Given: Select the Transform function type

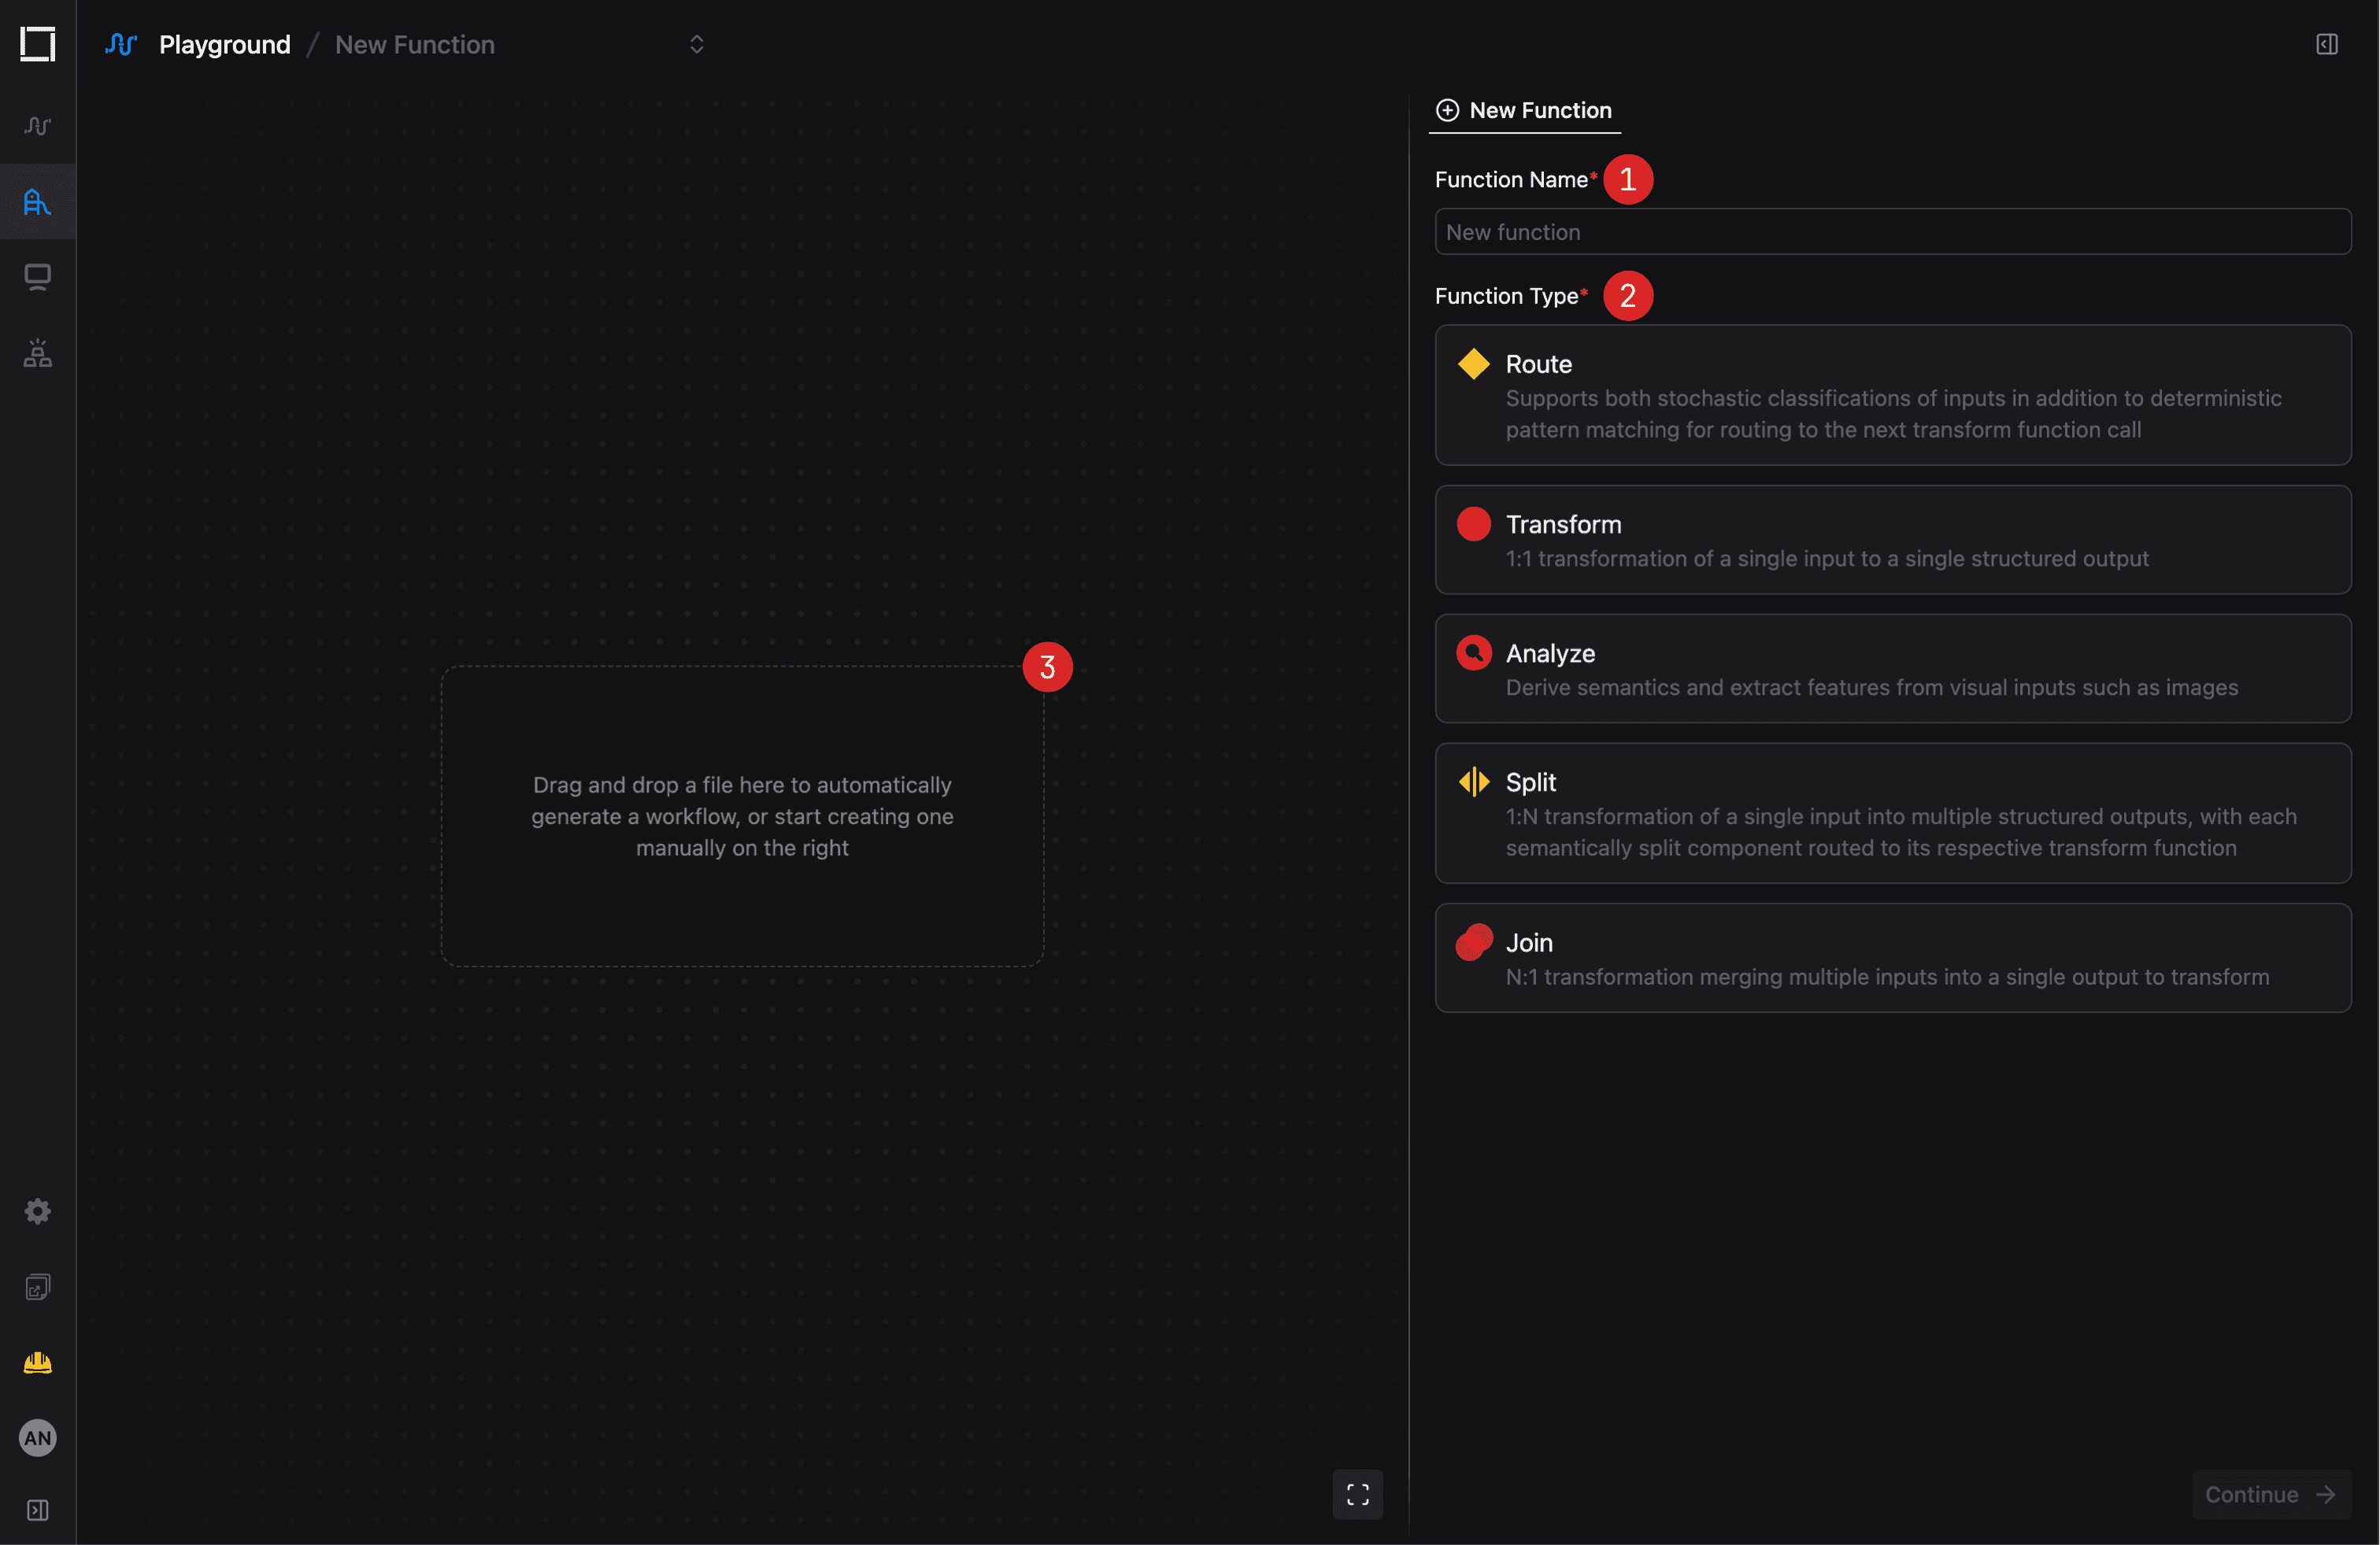Looking at the screenshot, I should [1890, 540].
